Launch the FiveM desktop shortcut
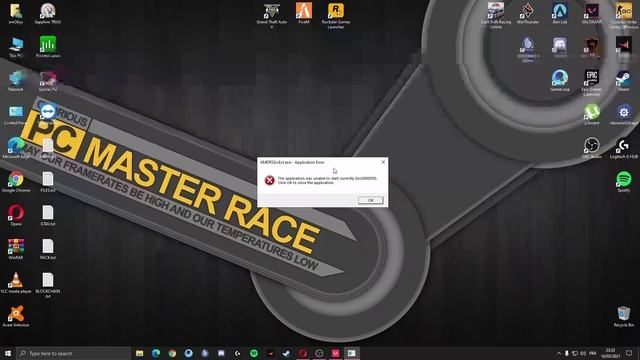The height and width of the screenshot is (360, 640). click(304, 13)
